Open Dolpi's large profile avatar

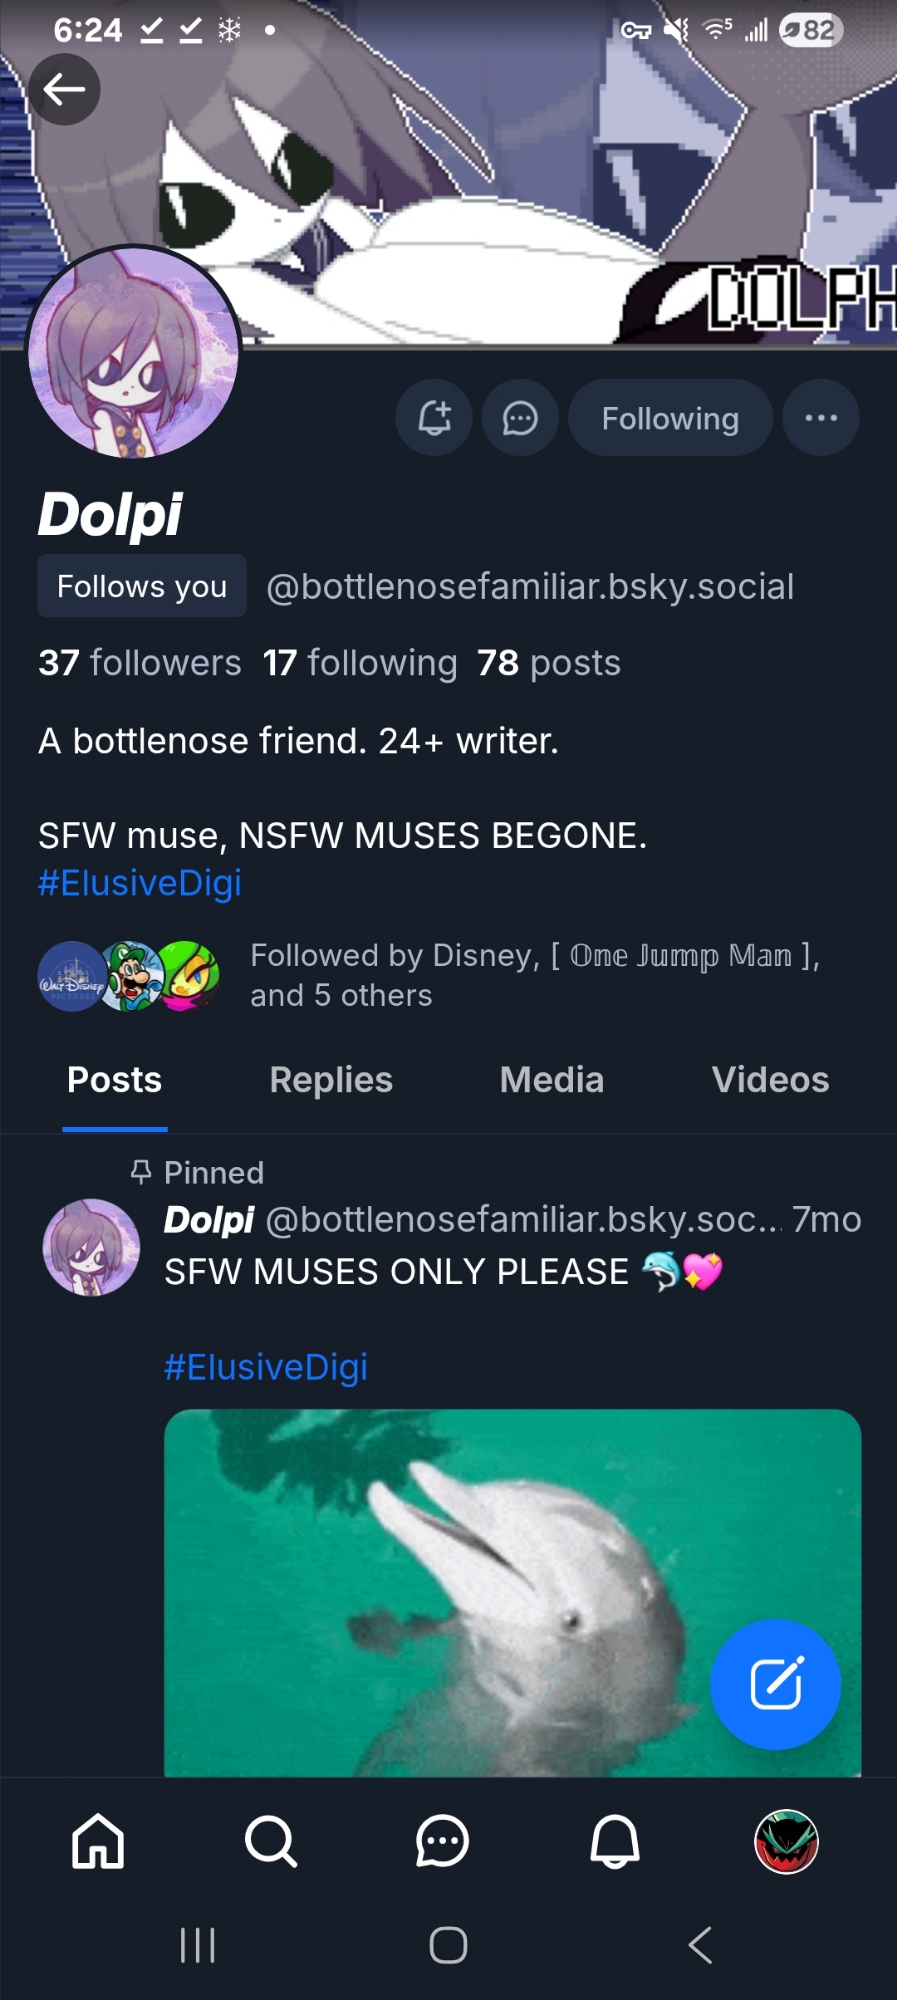133,352
